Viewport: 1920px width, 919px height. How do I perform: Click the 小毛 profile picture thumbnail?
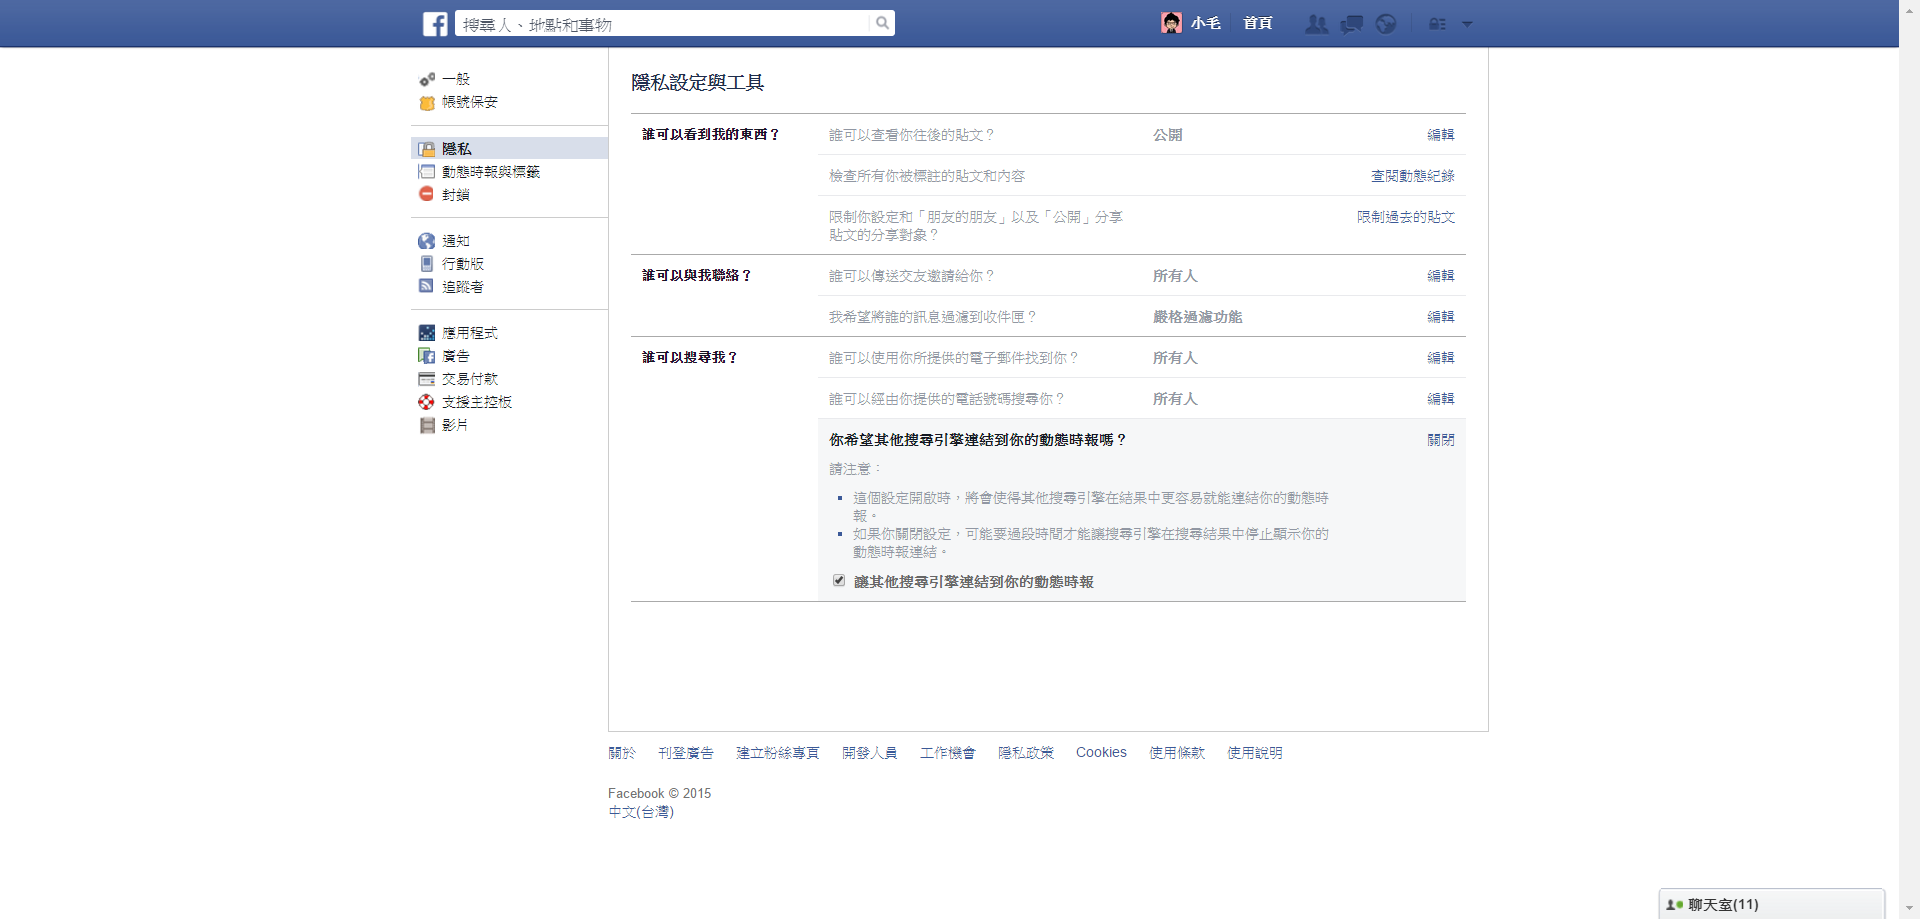point(1171,23)
